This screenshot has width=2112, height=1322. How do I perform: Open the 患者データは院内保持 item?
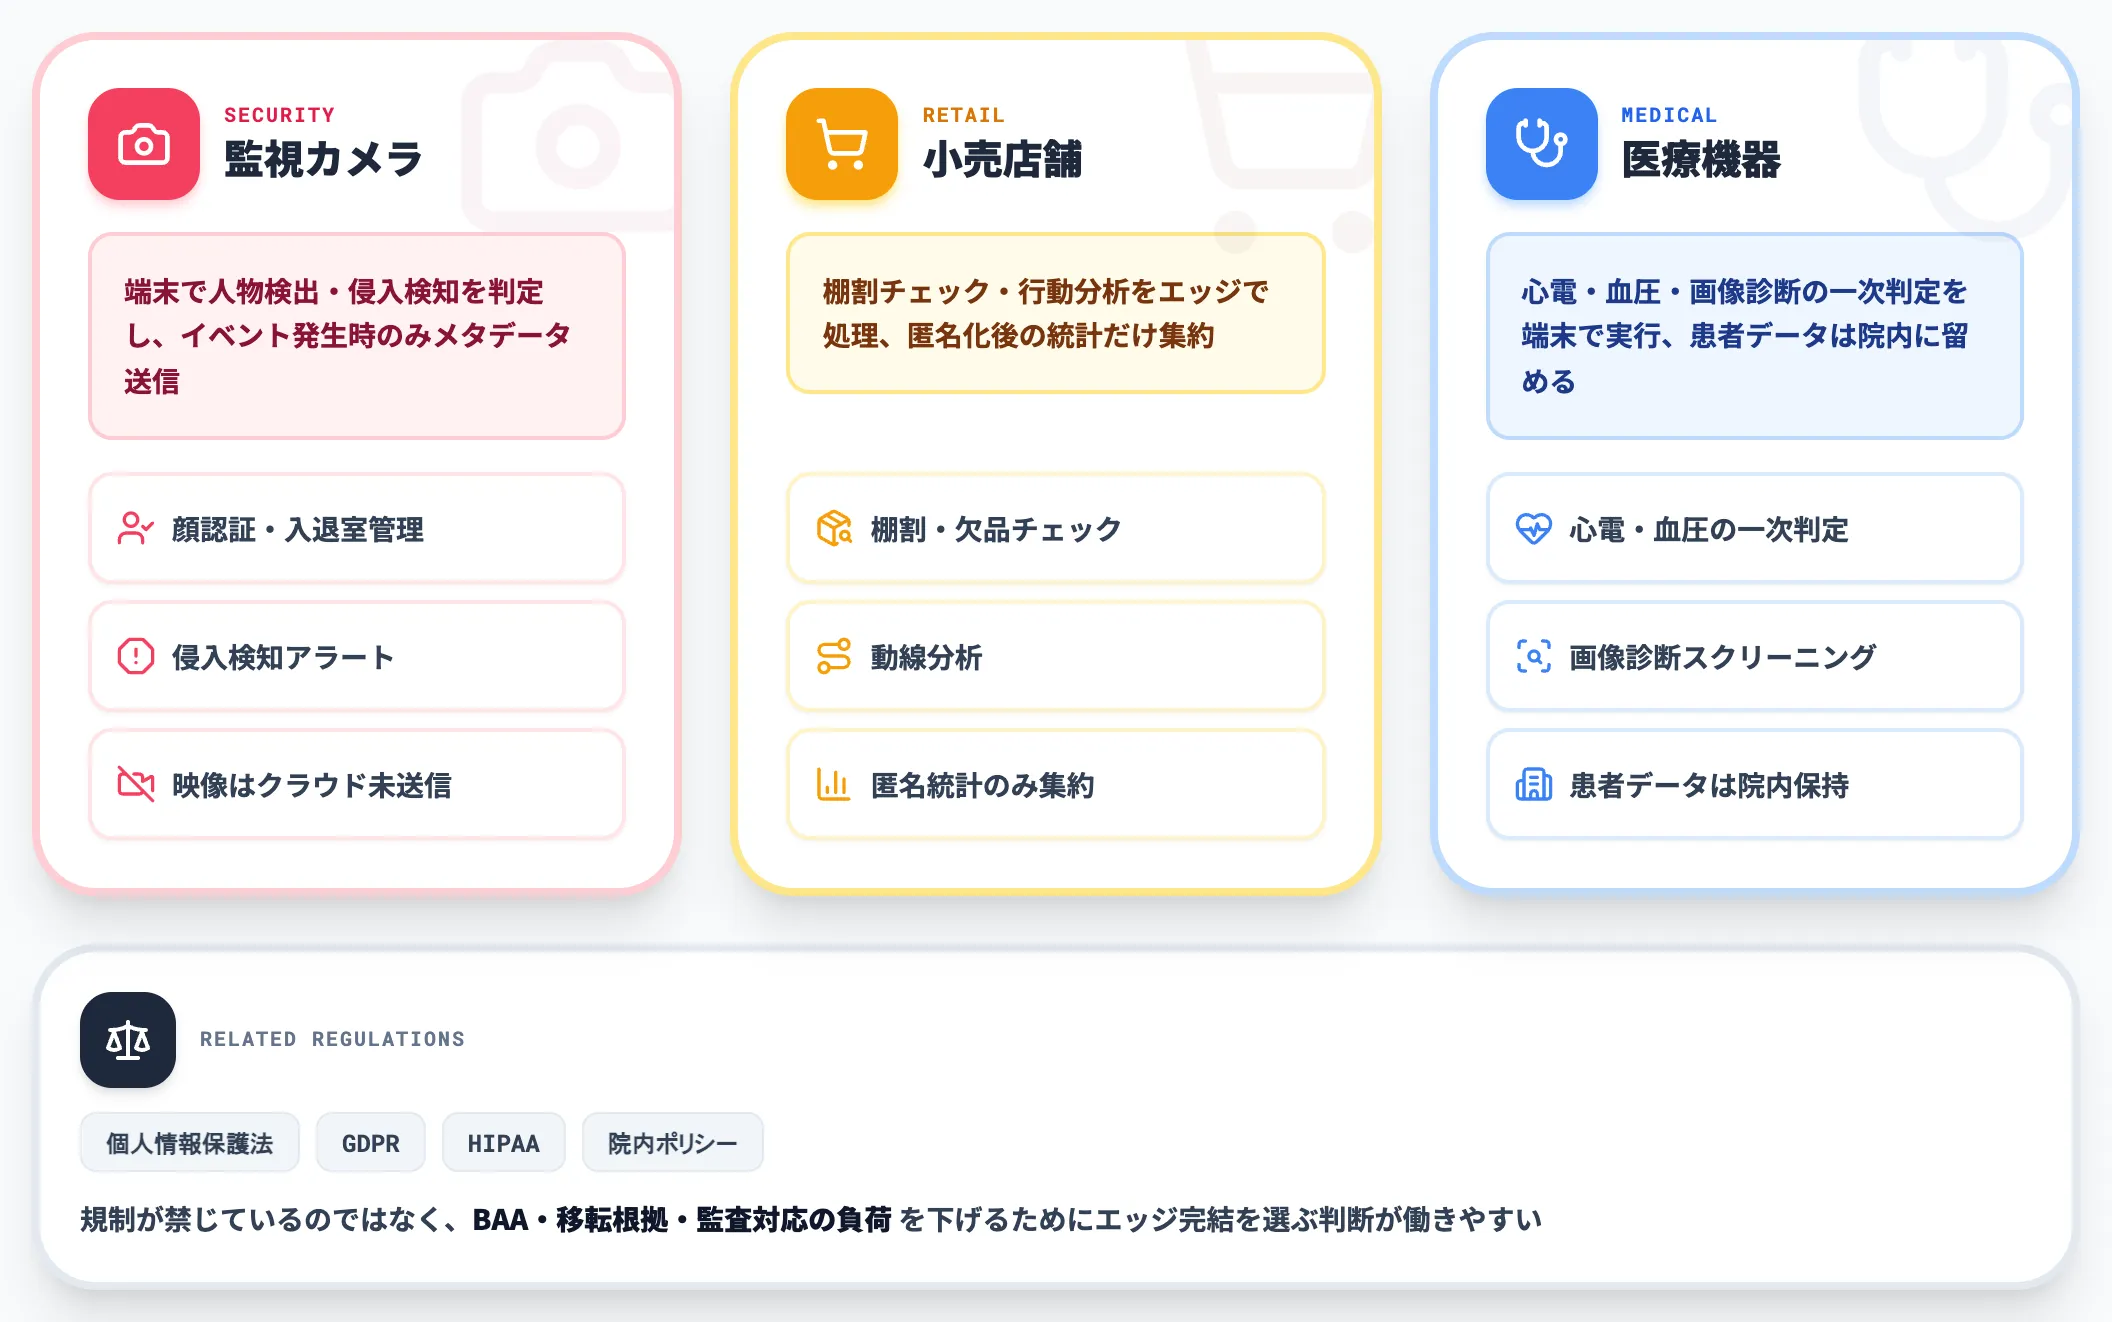(1755, 785)
